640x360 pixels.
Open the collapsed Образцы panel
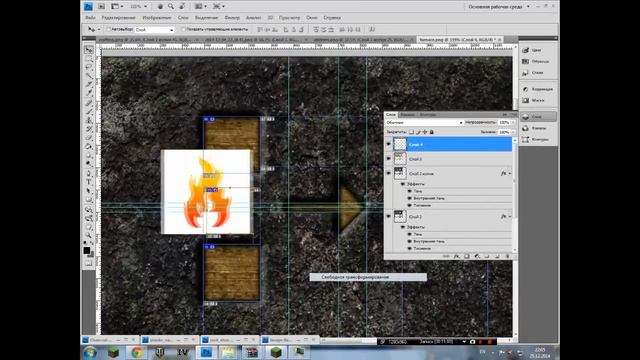pyautogui.click(x=538, y=61)
